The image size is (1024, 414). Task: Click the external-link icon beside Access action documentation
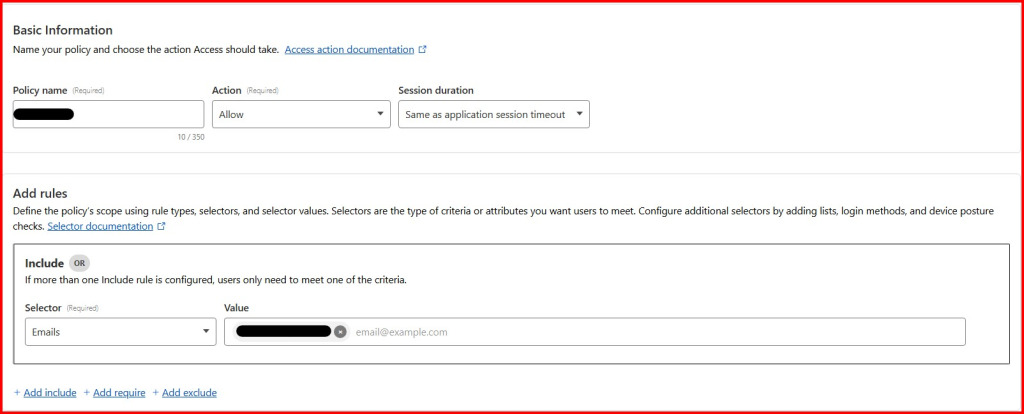pos(423,49)
